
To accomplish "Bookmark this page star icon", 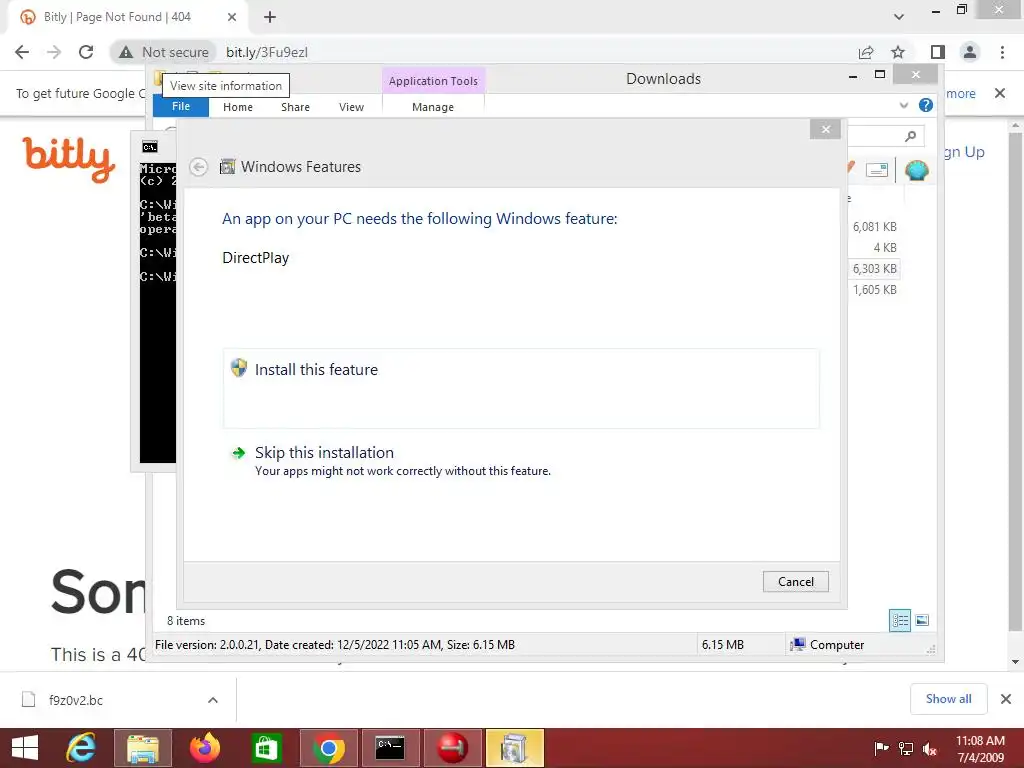I will point(898,52).
